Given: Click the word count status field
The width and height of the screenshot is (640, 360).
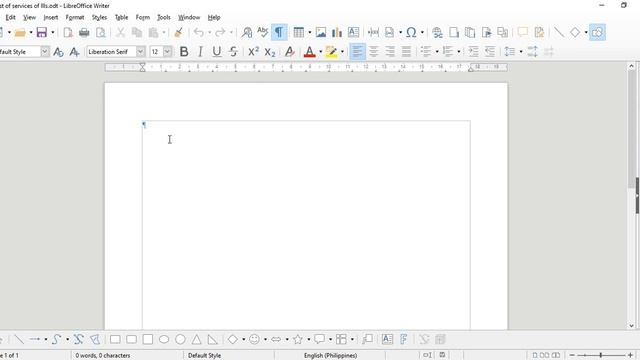Looking at the screenshot, I should pos(103,356).
